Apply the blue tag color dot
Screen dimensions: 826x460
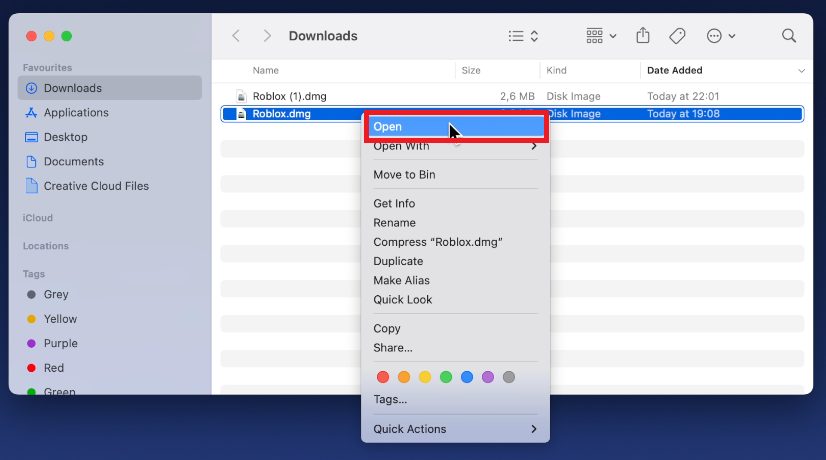point(467,377)
